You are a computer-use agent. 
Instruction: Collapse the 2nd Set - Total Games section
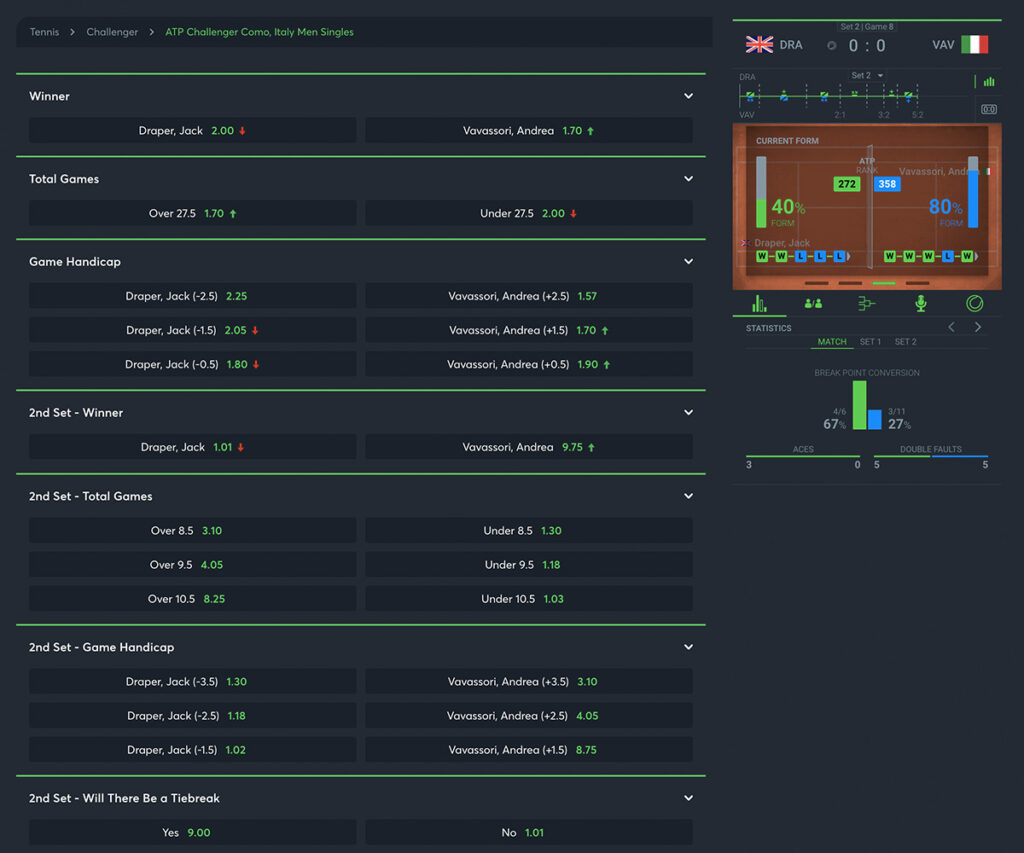[688, 496]
